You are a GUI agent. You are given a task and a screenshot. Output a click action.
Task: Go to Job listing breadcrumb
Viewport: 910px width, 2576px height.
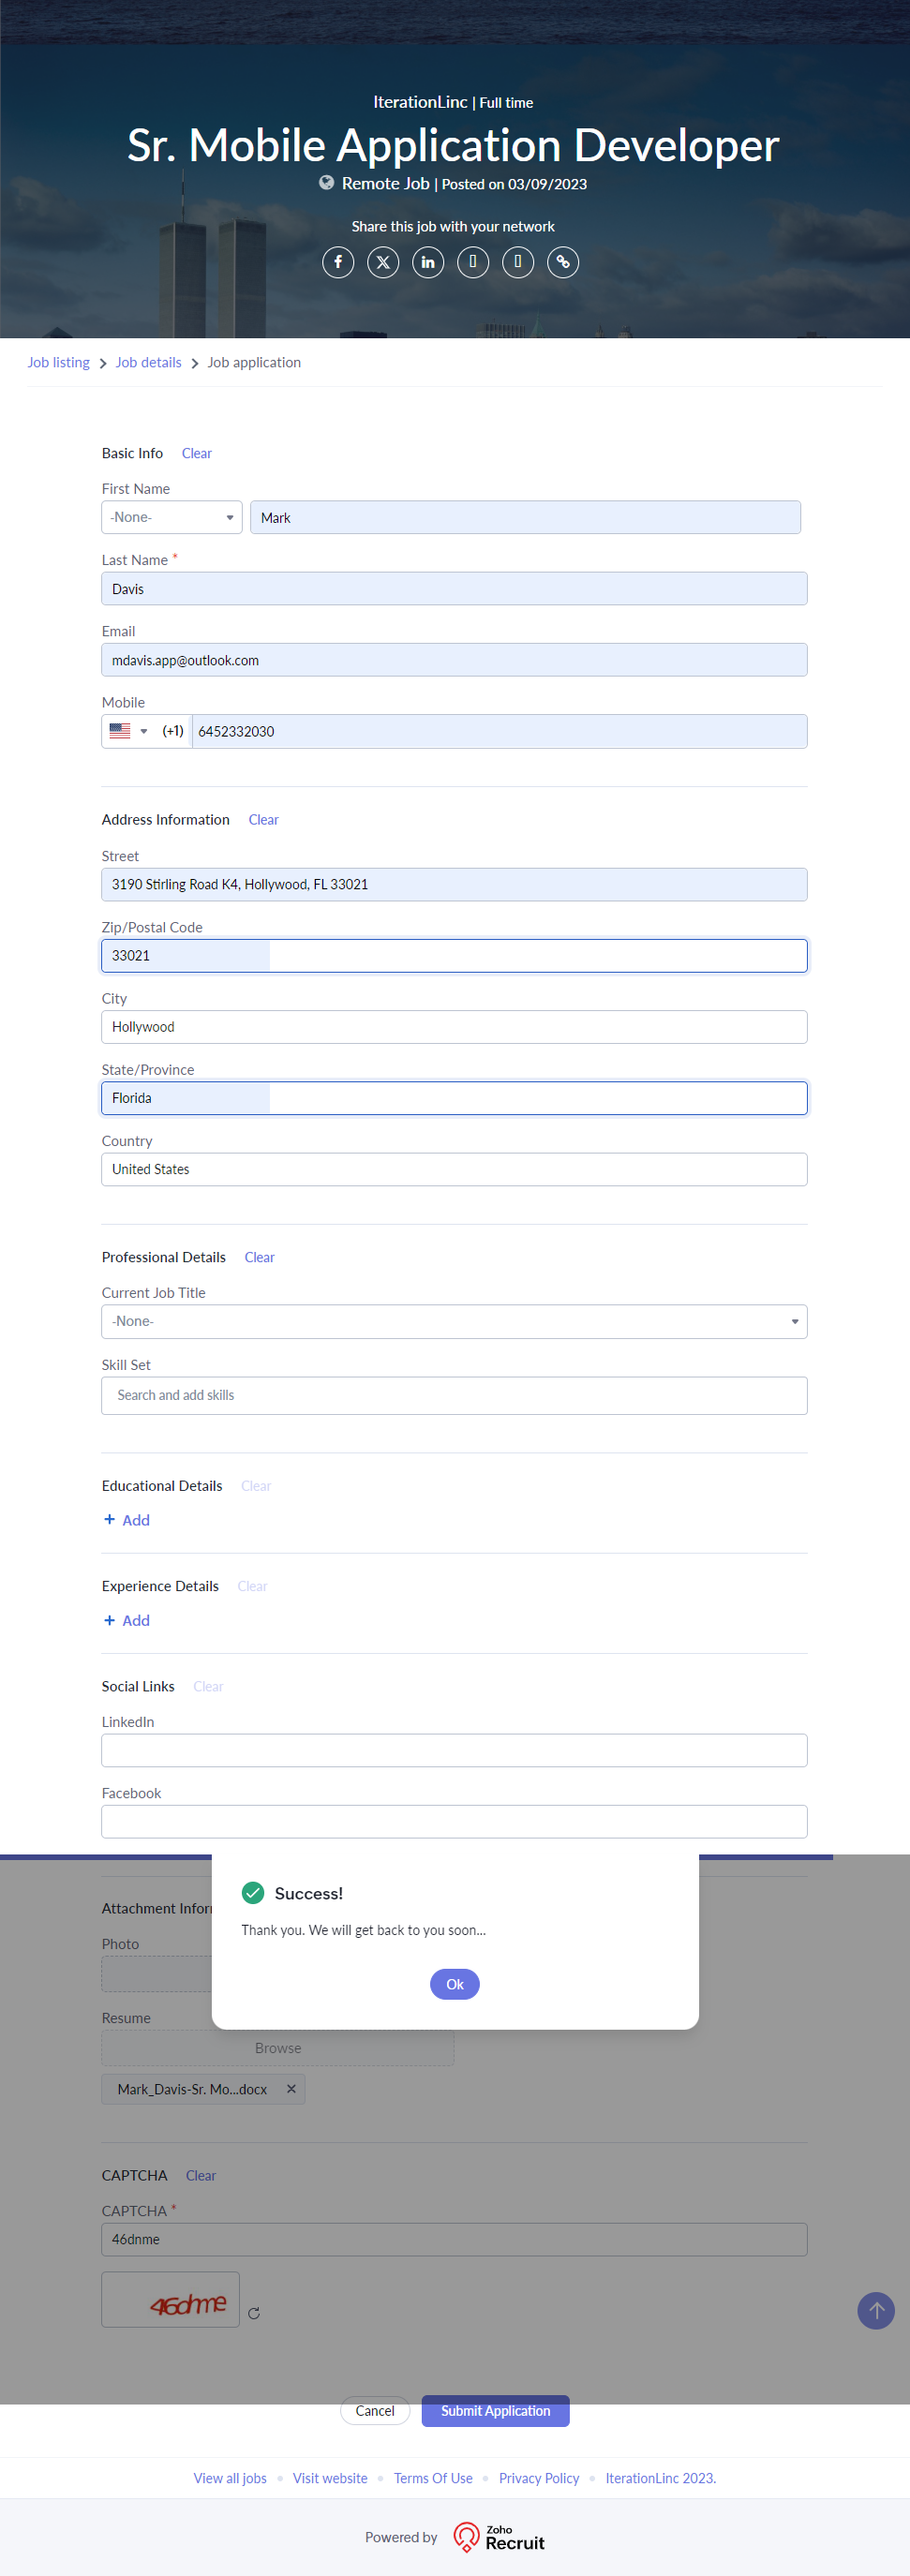pos(58,362)
